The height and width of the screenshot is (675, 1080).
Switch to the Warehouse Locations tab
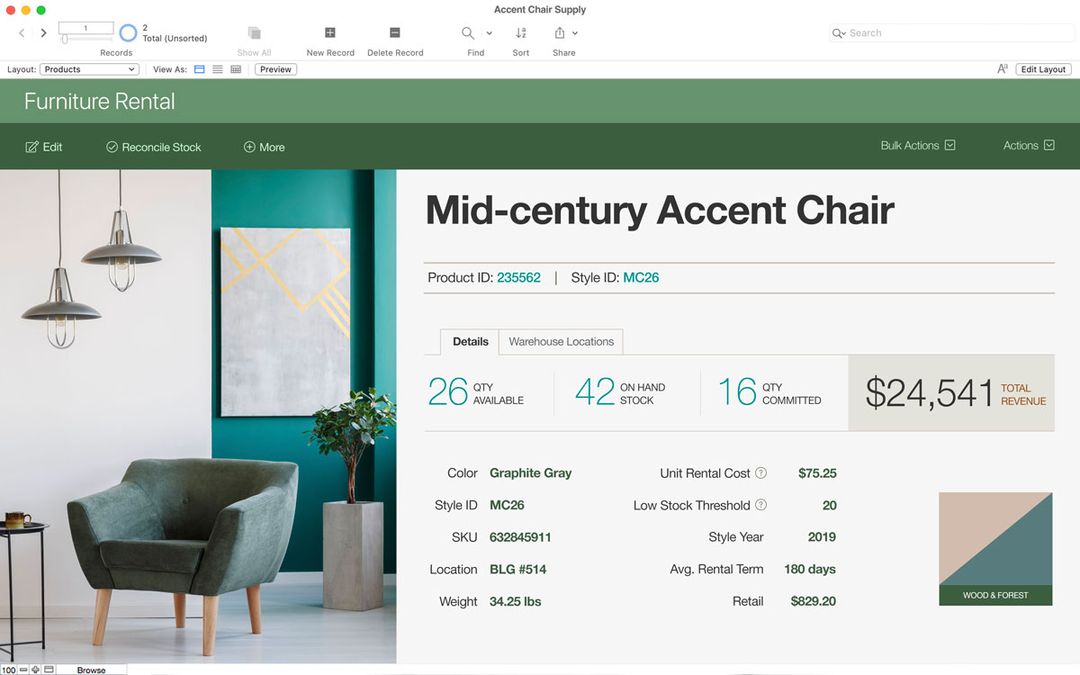point(560,341)
